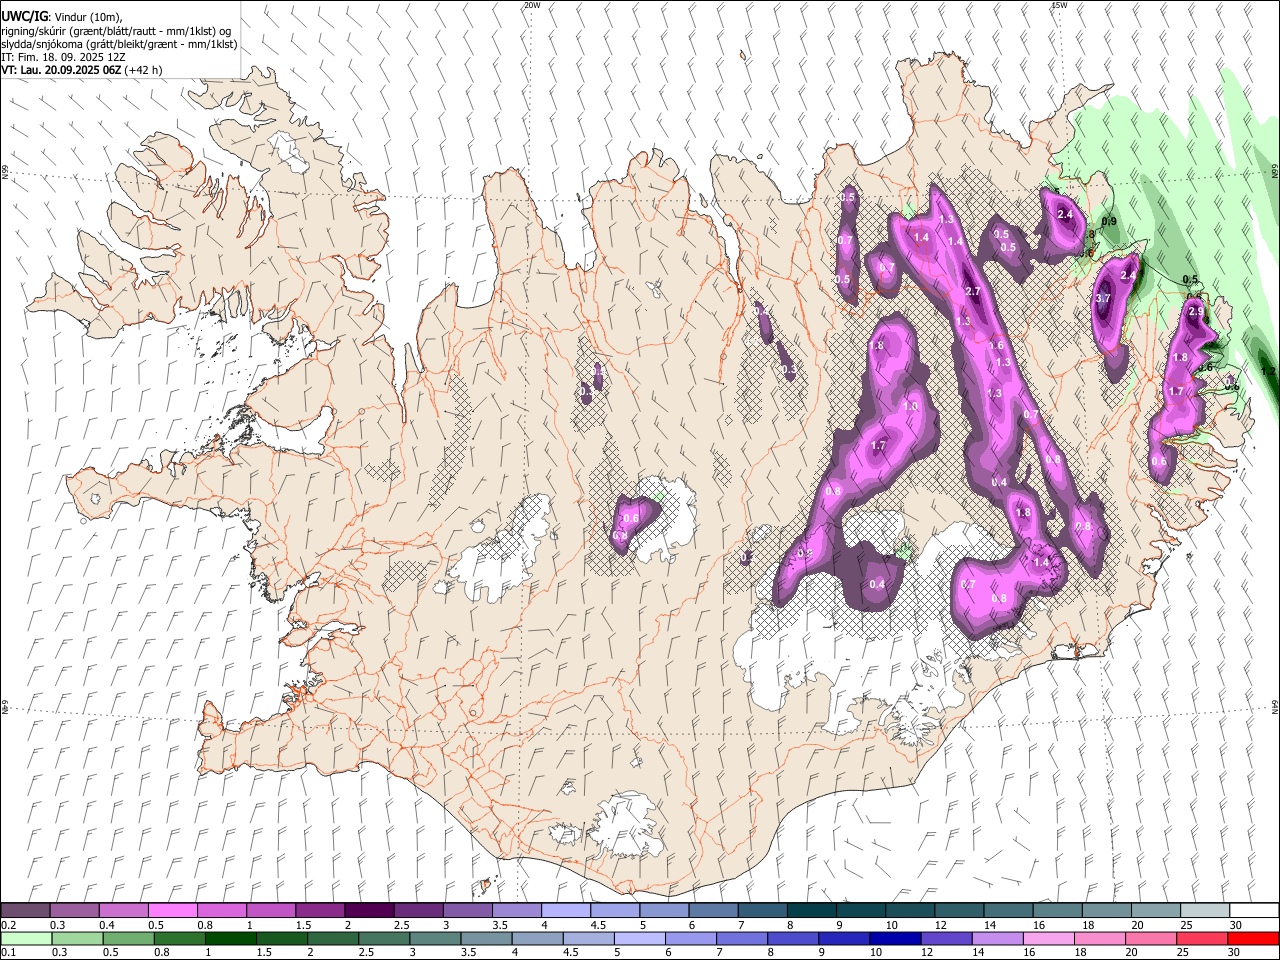Pick the dusky purple 0.2–0.3 snow legend swatch
Image resolution: width=1280 pixels, height=960 pixels.
coord(25,910)
